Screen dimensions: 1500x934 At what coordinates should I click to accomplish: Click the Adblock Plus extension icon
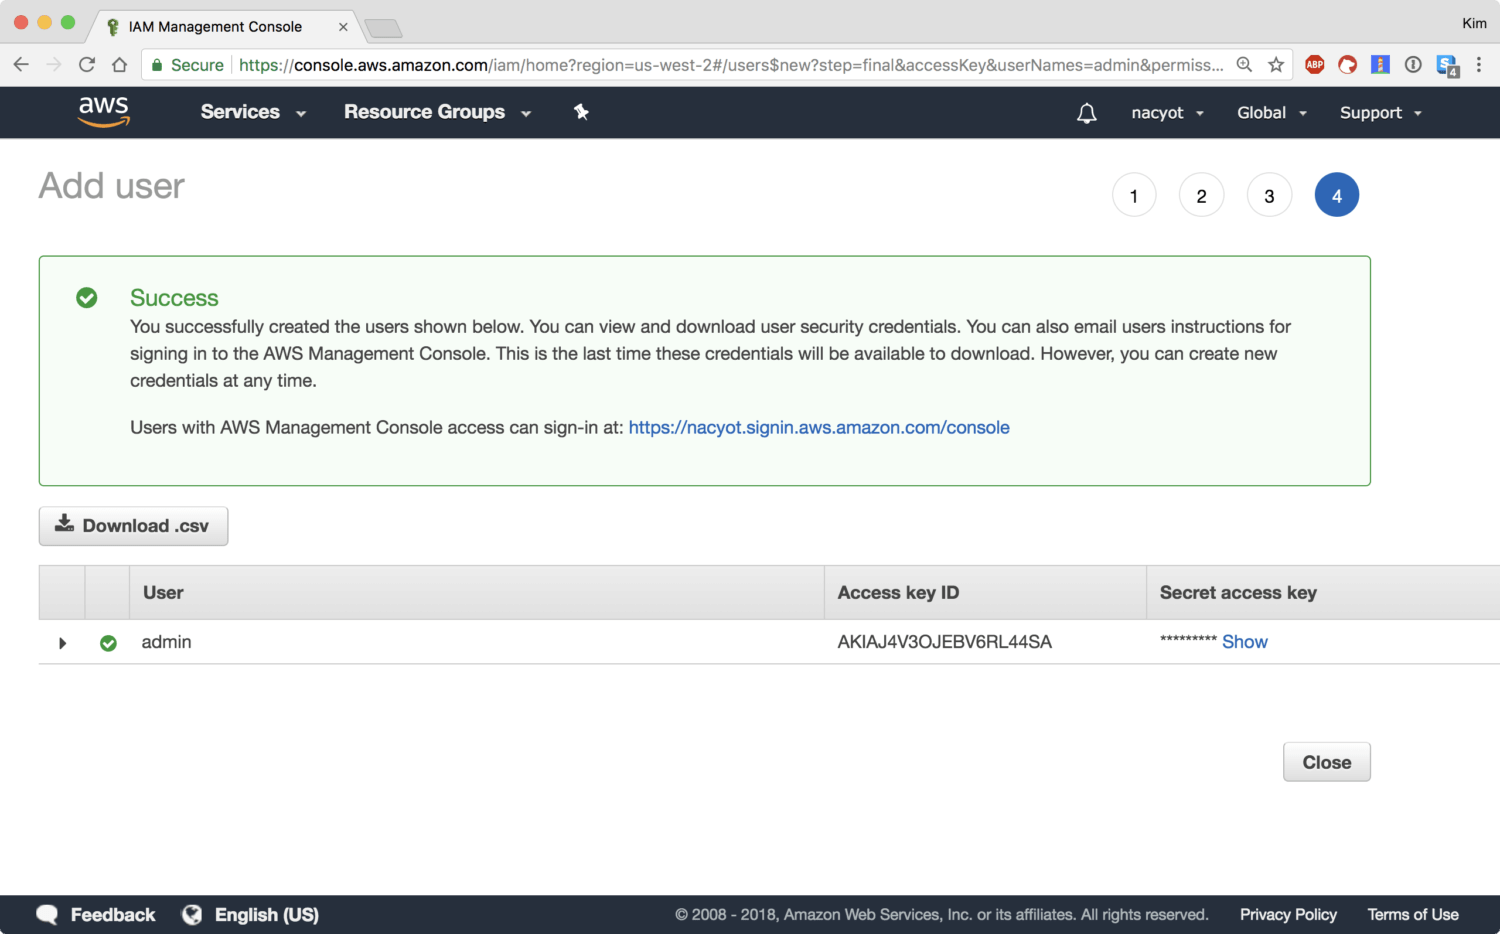coord(1314,65)
